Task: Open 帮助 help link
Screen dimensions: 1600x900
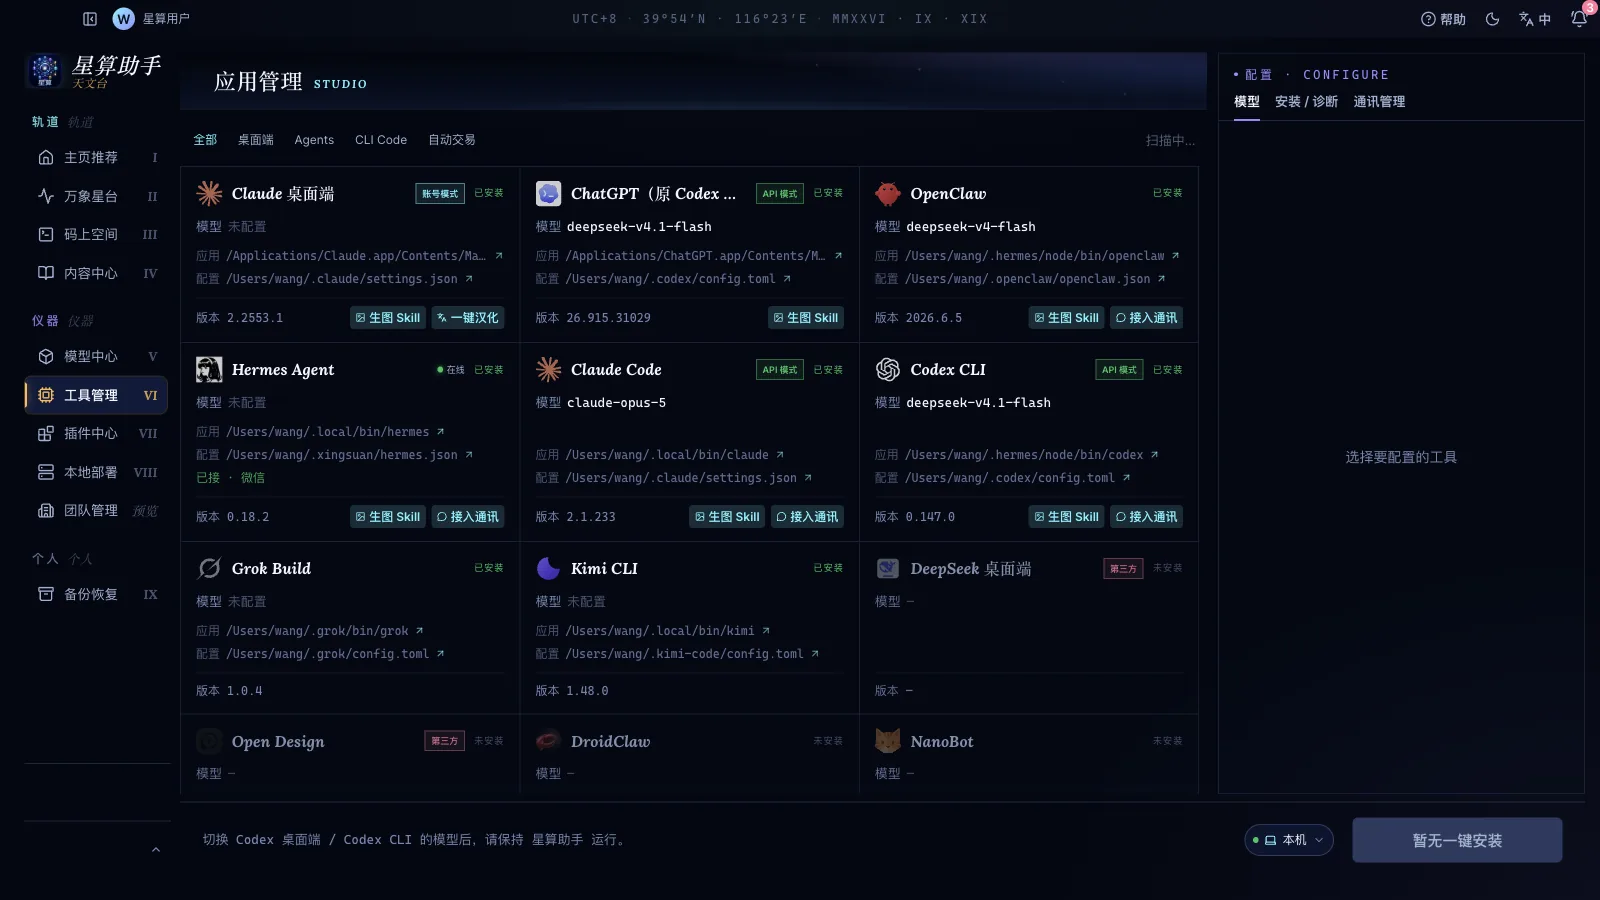Action: point(1443,19)
